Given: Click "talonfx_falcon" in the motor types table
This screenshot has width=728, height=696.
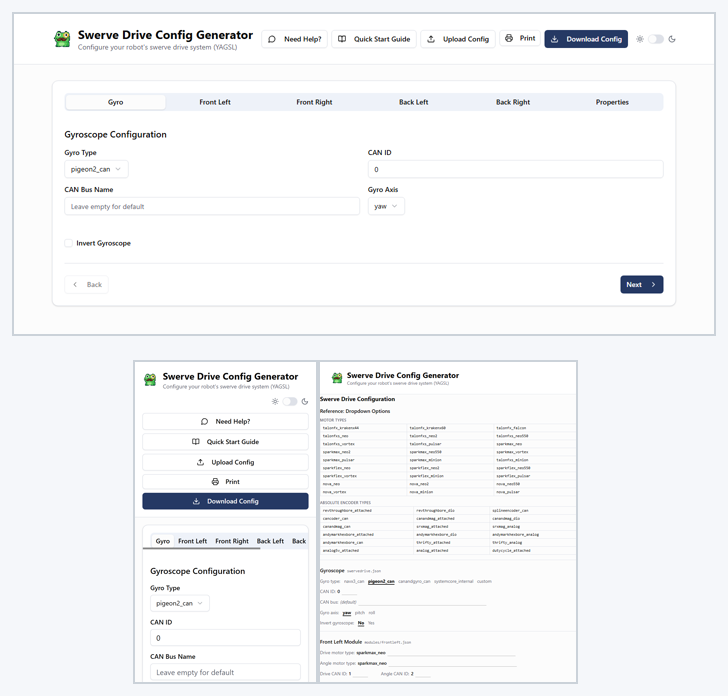Looking at the screenshot, I should point(511,428).
